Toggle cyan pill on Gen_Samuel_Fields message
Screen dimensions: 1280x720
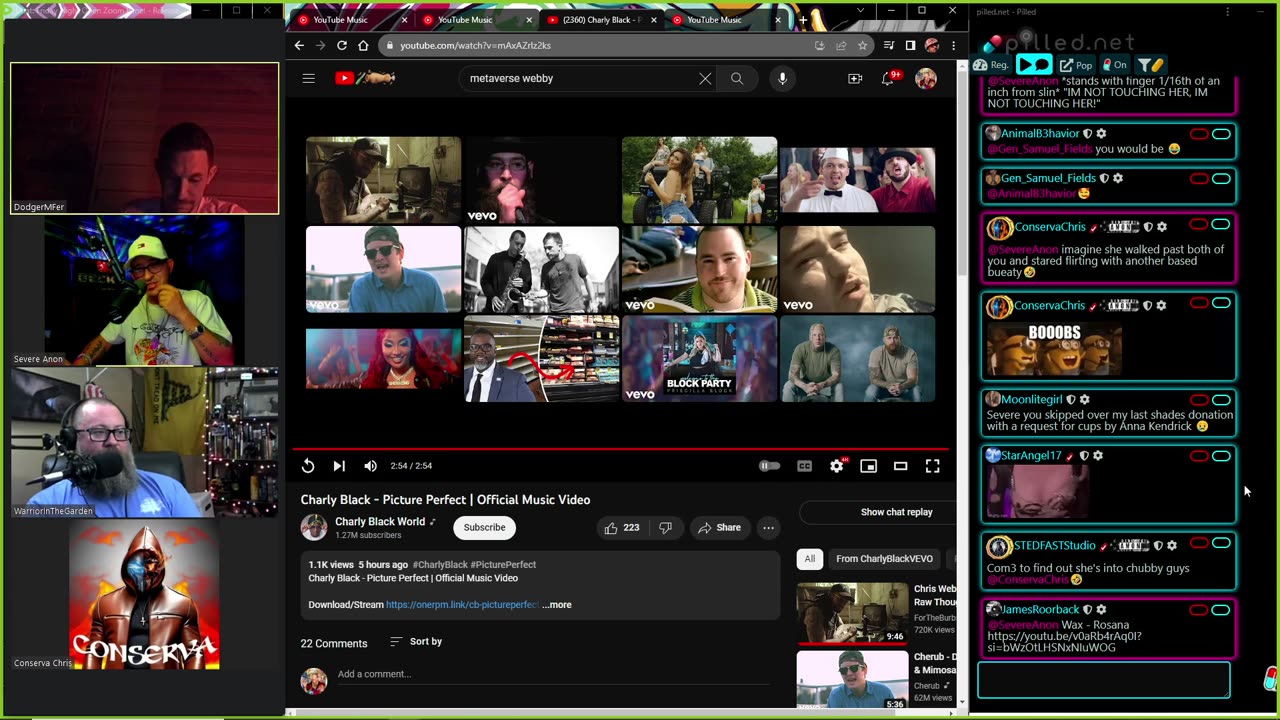tap(1221, 179)
